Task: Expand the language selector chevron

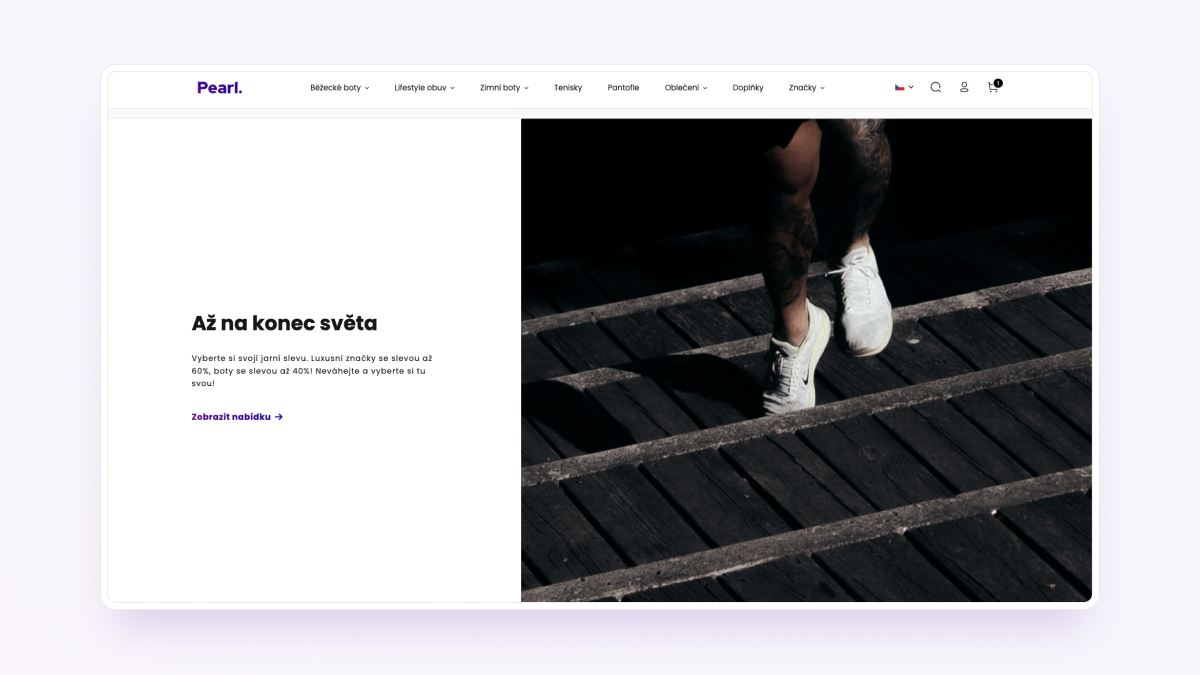Action: click(x=911, y=88)
